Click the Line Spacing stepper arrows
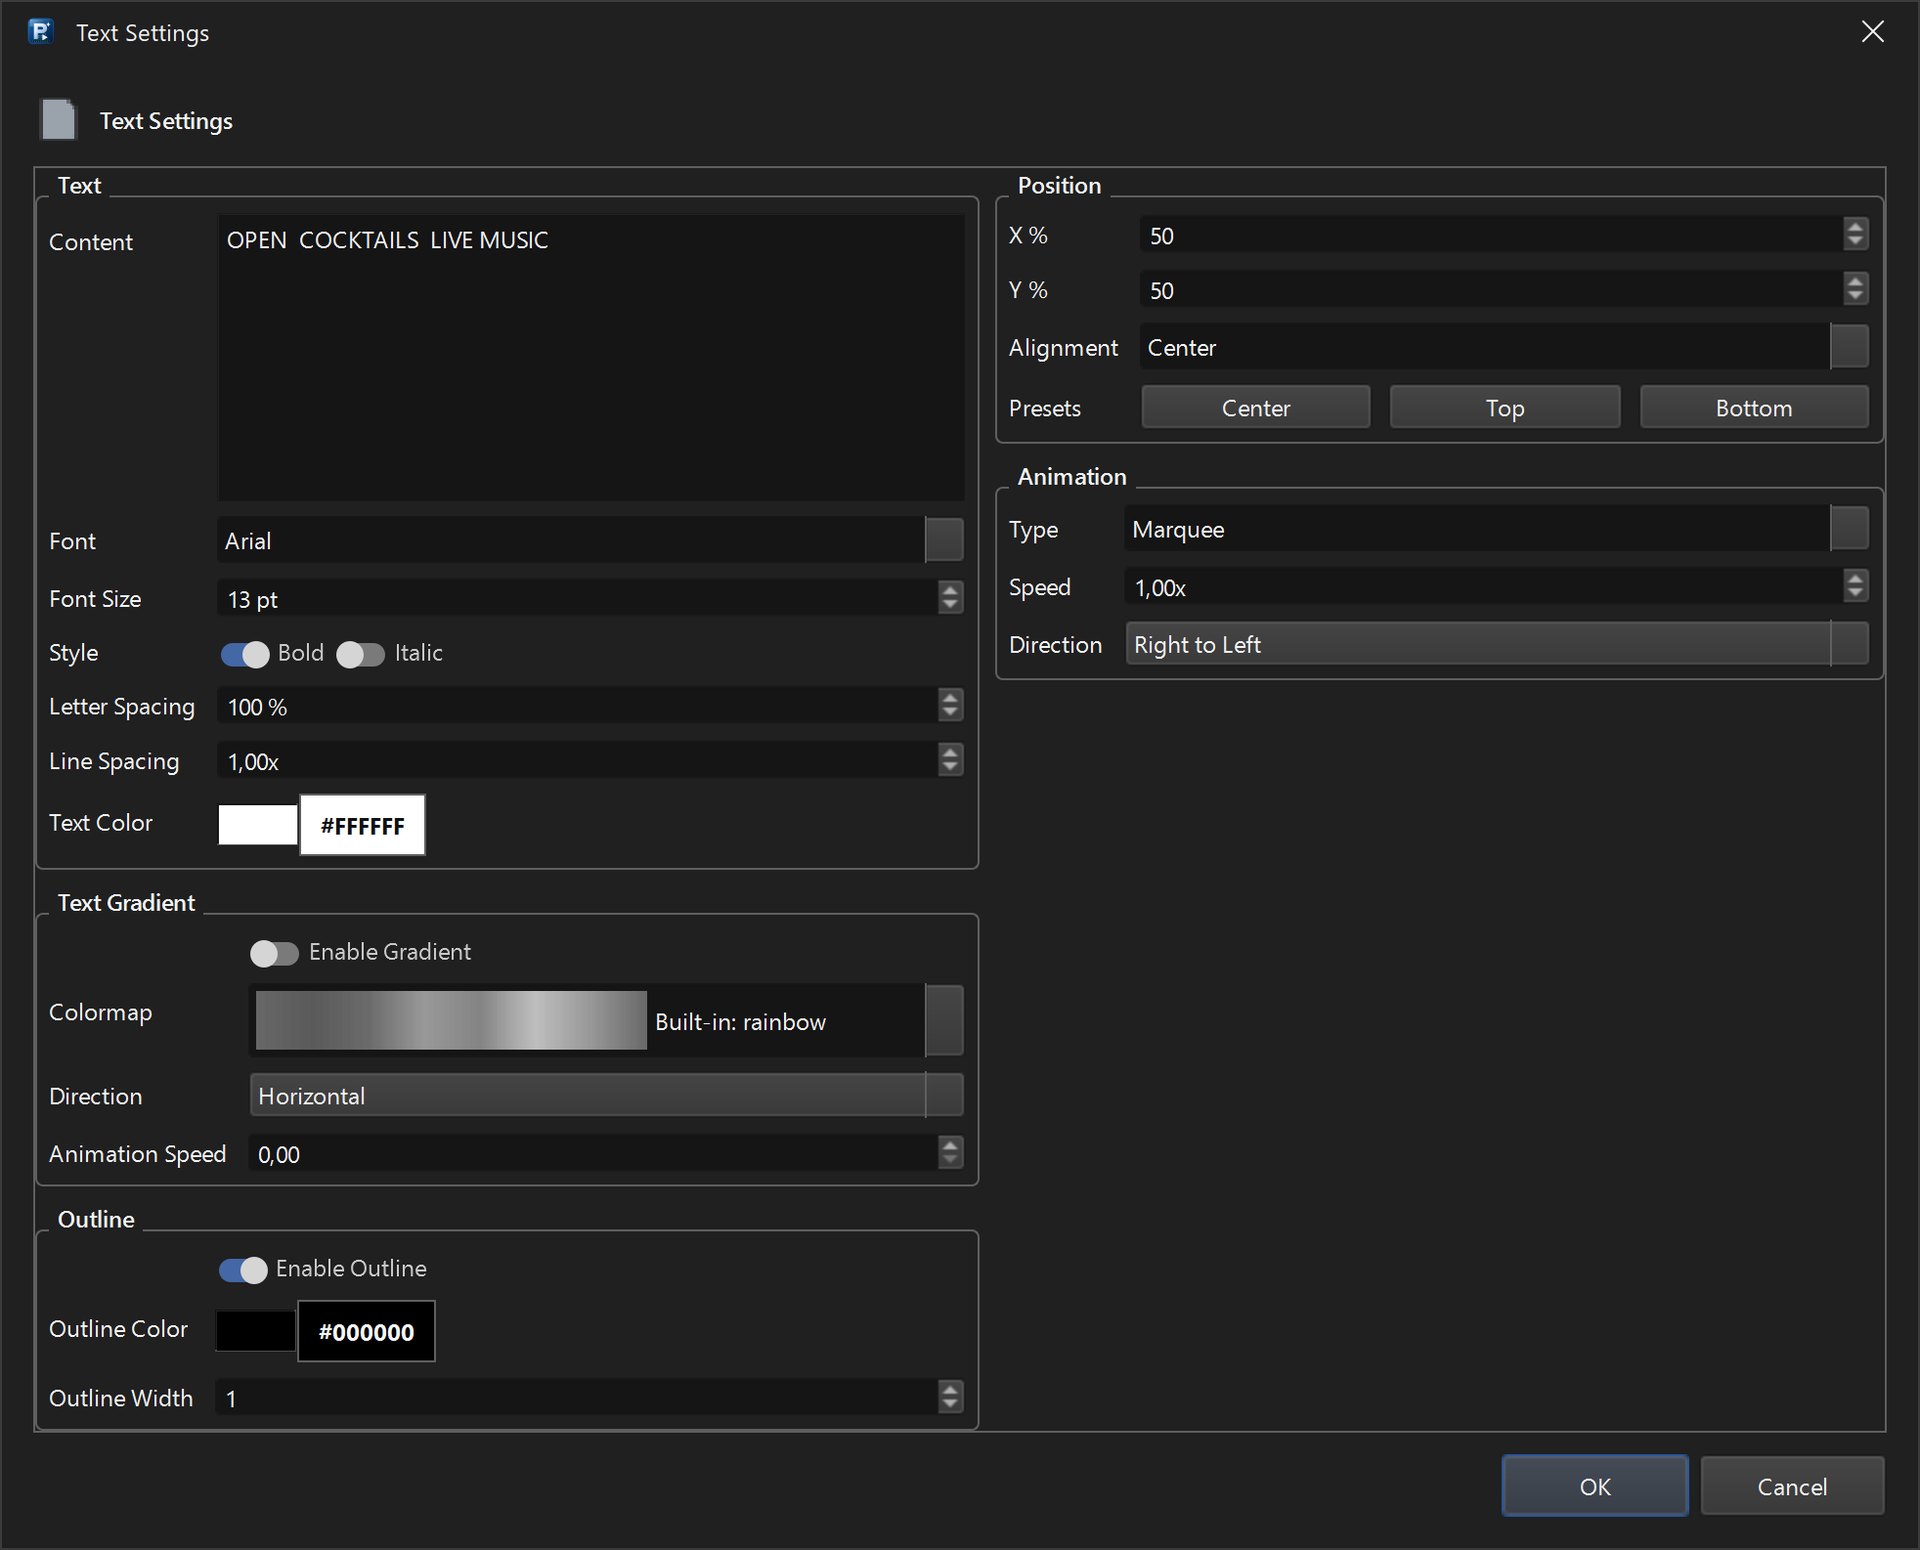Screen dimensions: 1920x1550 (950, 761)
